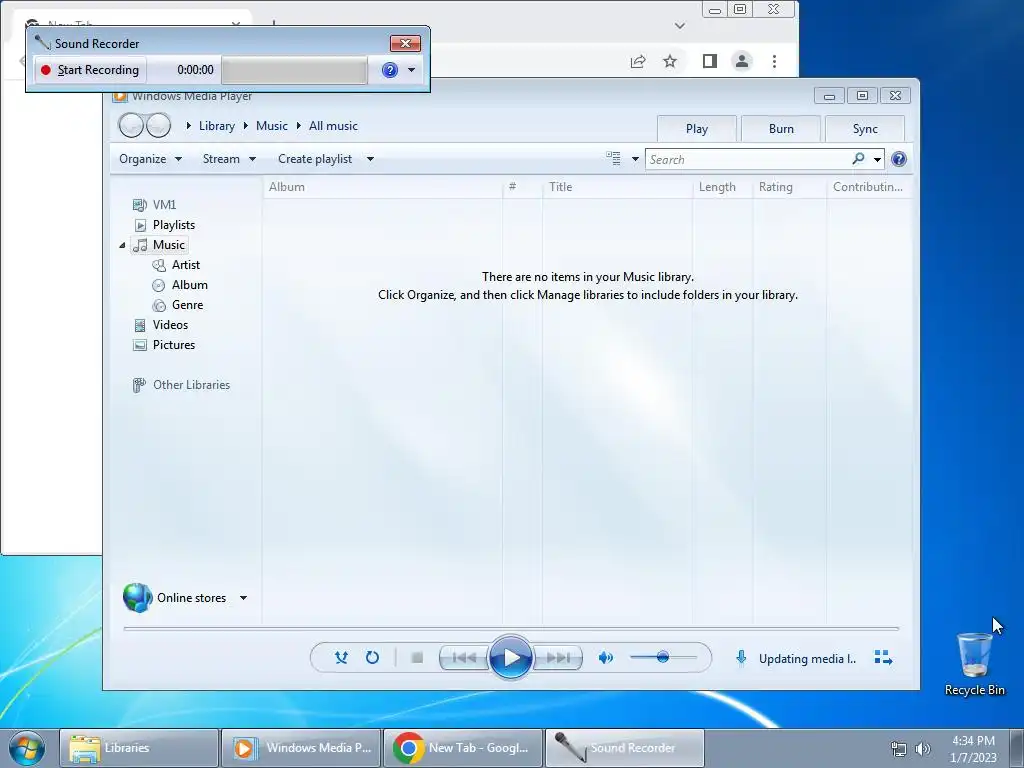Switch to the Burn tab

(x=781, y=129)
